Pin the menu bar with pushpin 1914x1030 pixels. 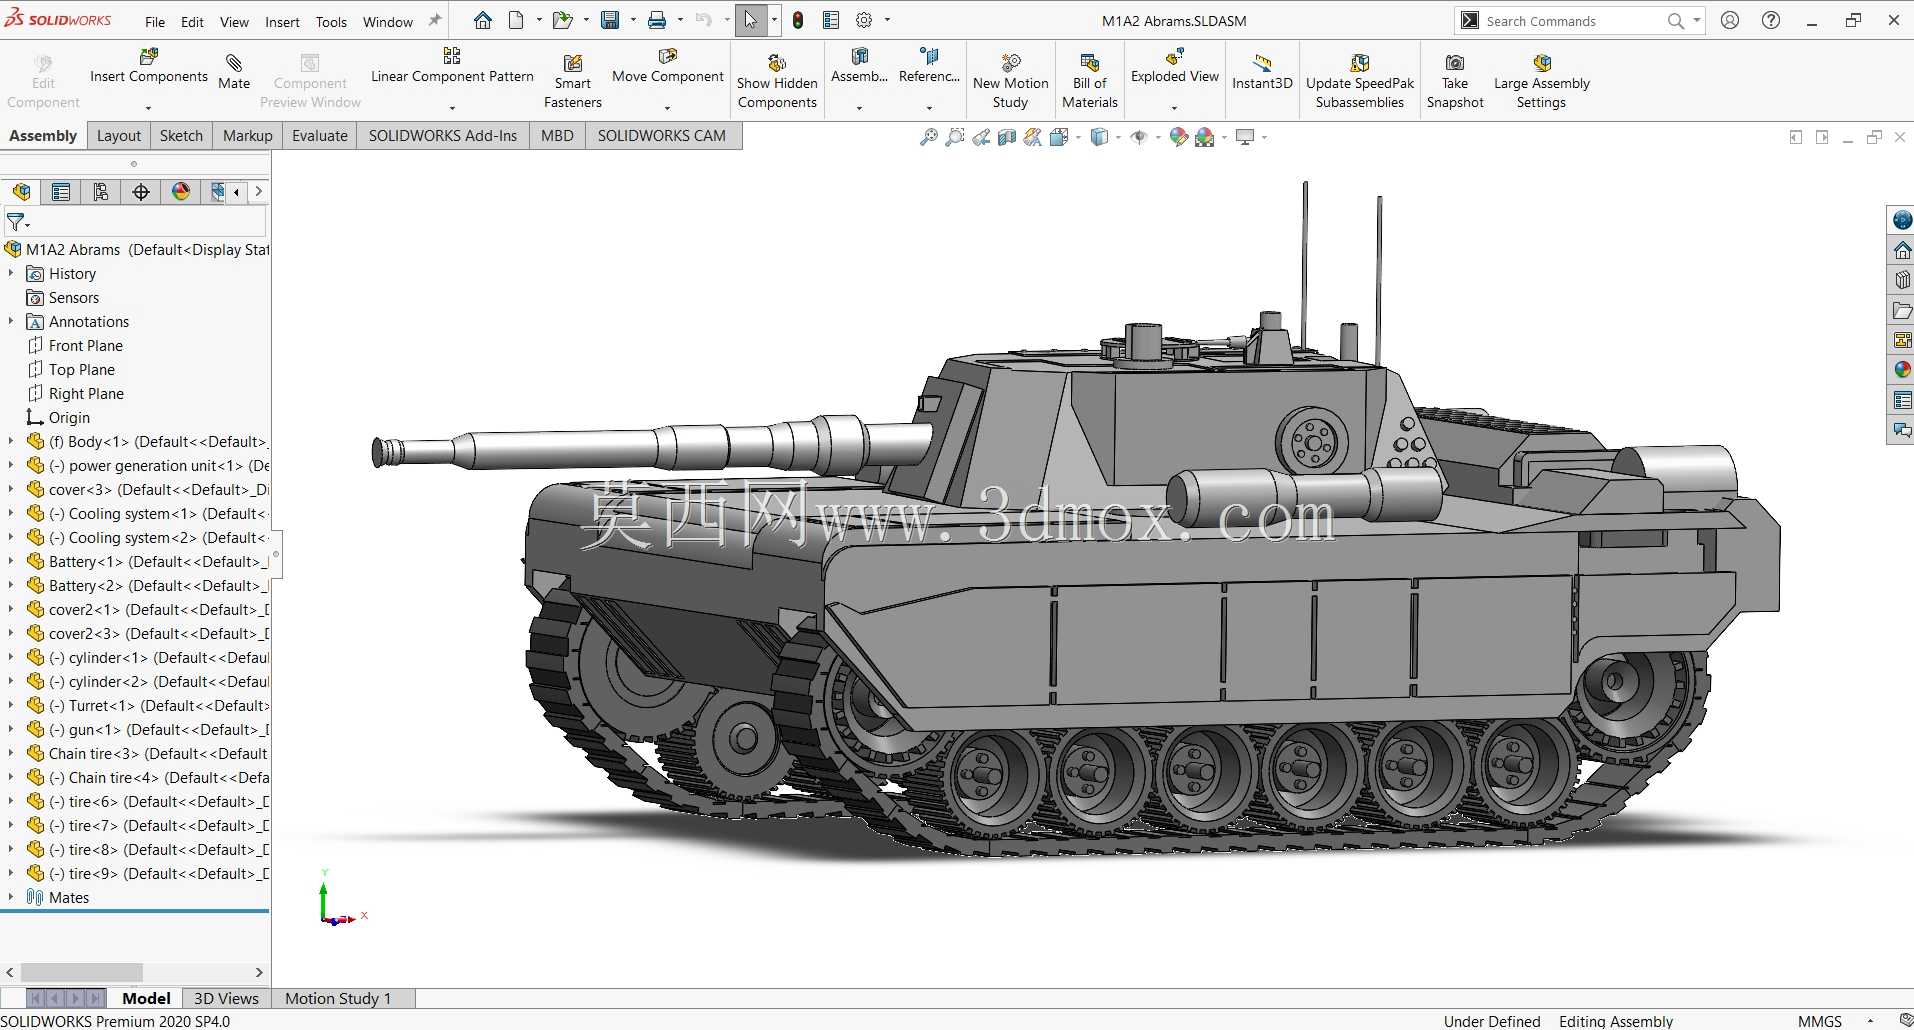point(435,20)
